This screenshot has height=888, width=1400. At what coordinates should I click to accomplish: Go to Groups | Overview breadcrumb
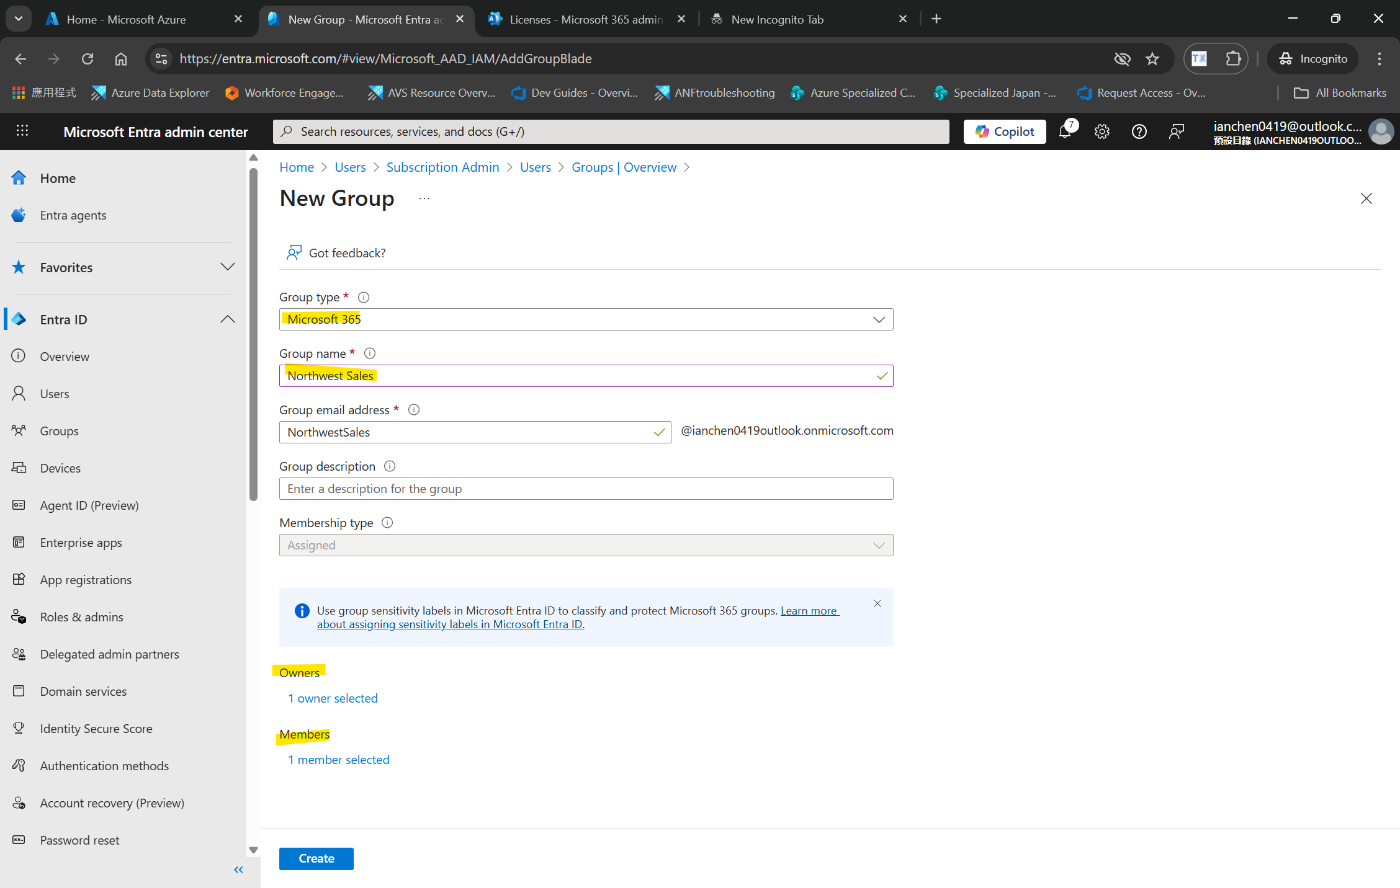click(624, 167)
